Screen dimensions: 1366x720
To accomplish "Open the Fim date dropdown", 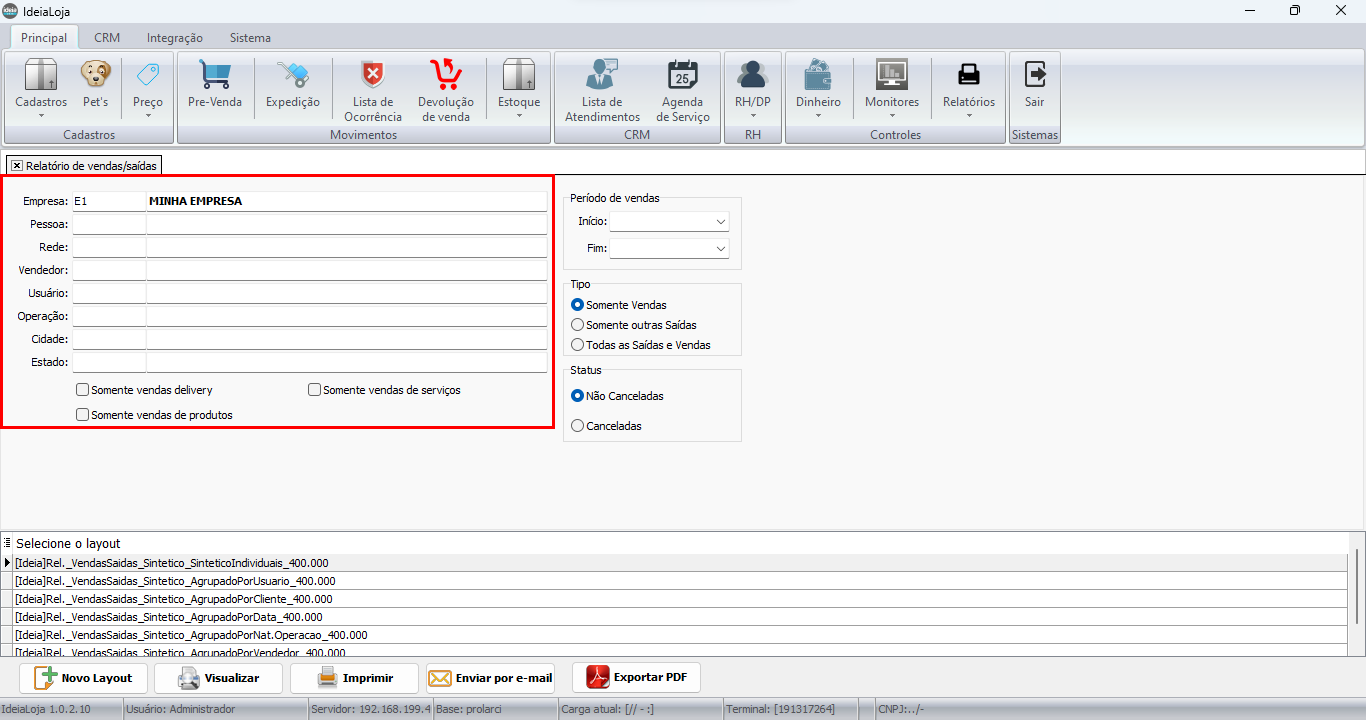I will click(x=720, y=248).
